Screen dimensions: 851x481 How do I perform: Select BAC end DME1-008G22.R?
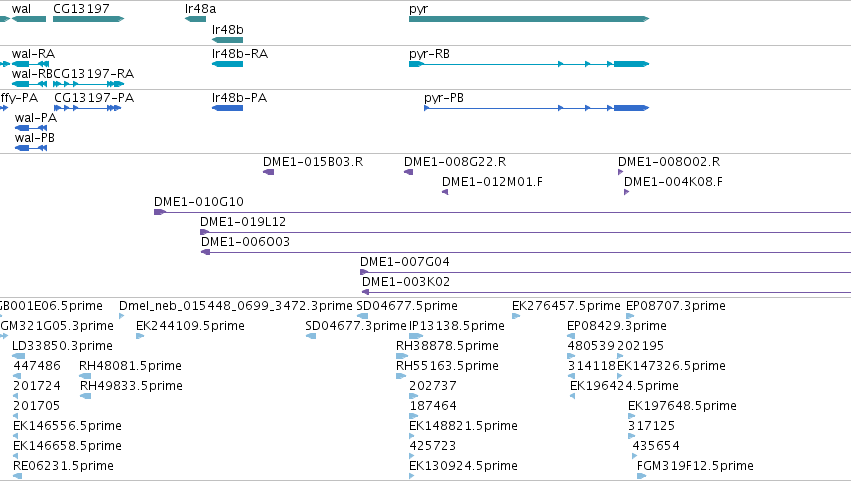(408, 172)
